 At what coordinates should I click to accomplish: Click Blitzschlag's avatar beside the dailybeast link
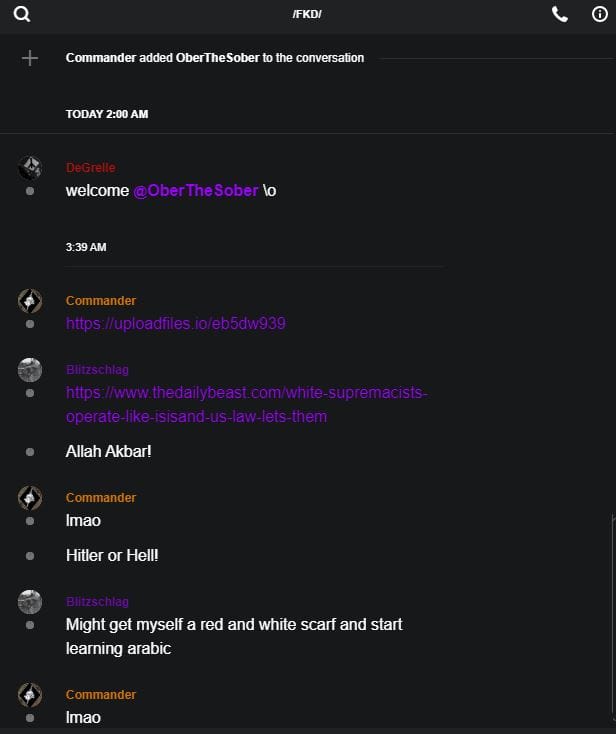click(x=30, y=369)
